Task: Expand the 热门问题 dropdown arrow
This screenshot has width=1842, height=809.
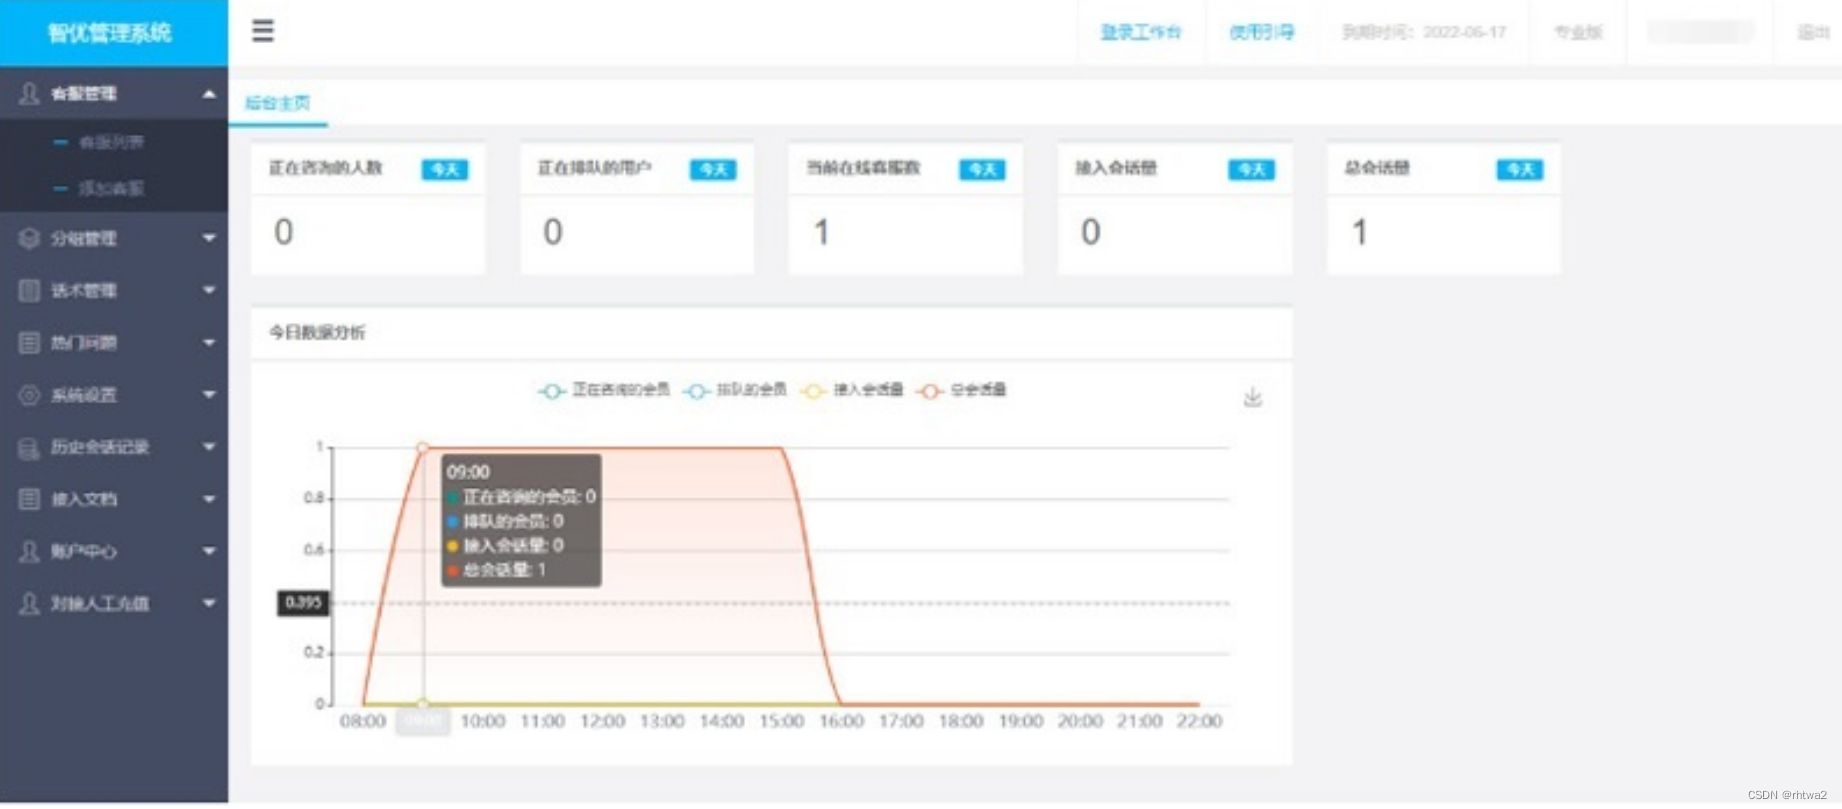Action: (209, 342)
